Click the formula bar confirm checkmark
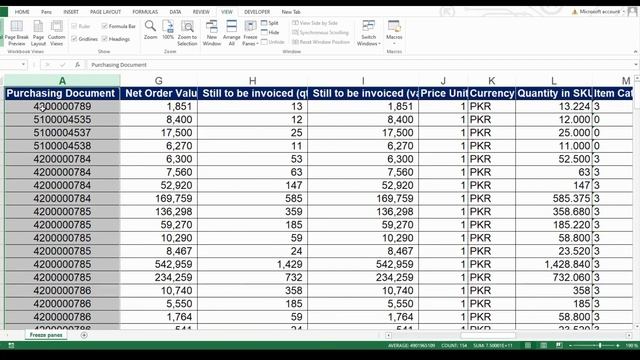Image resolution: width=640 pixels, height=360 pixels. pos(62,64)
